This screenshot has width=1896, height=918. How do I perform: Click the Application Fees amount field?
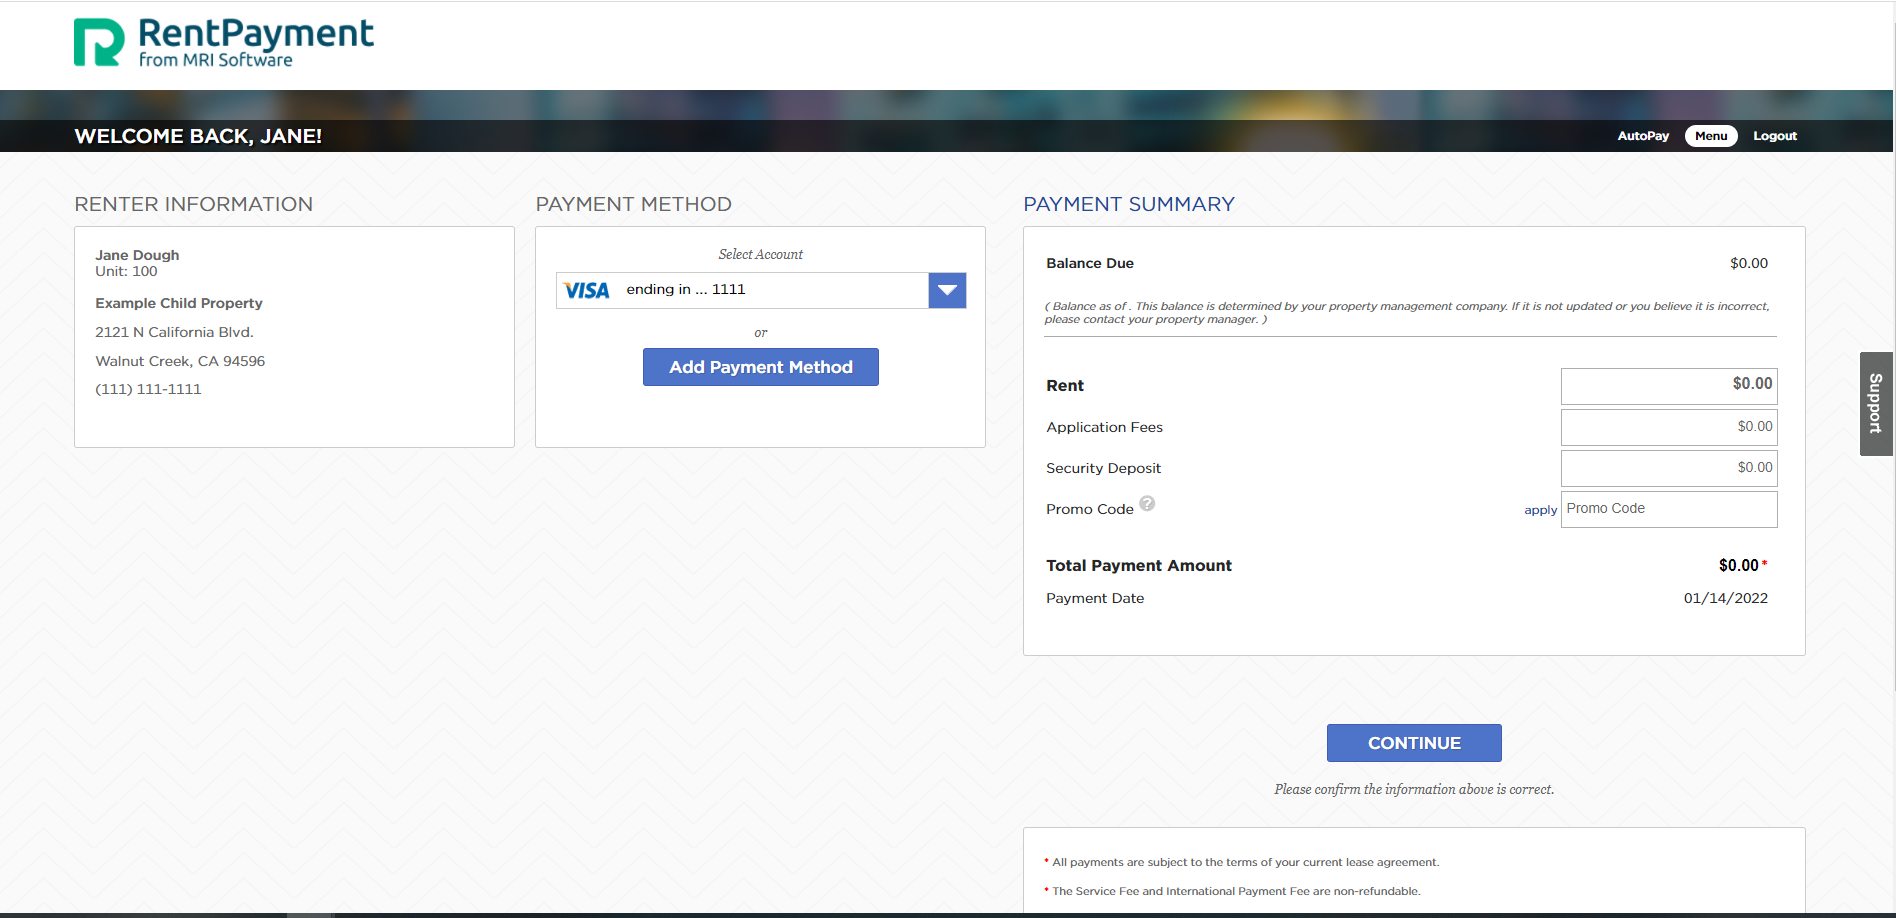tap(1668, 427)
